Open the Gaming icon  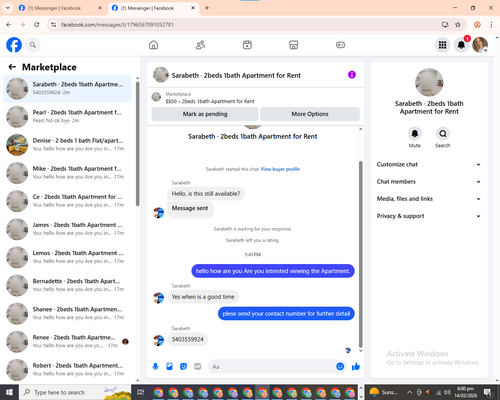pyautogui.click(x=340, y=45)
